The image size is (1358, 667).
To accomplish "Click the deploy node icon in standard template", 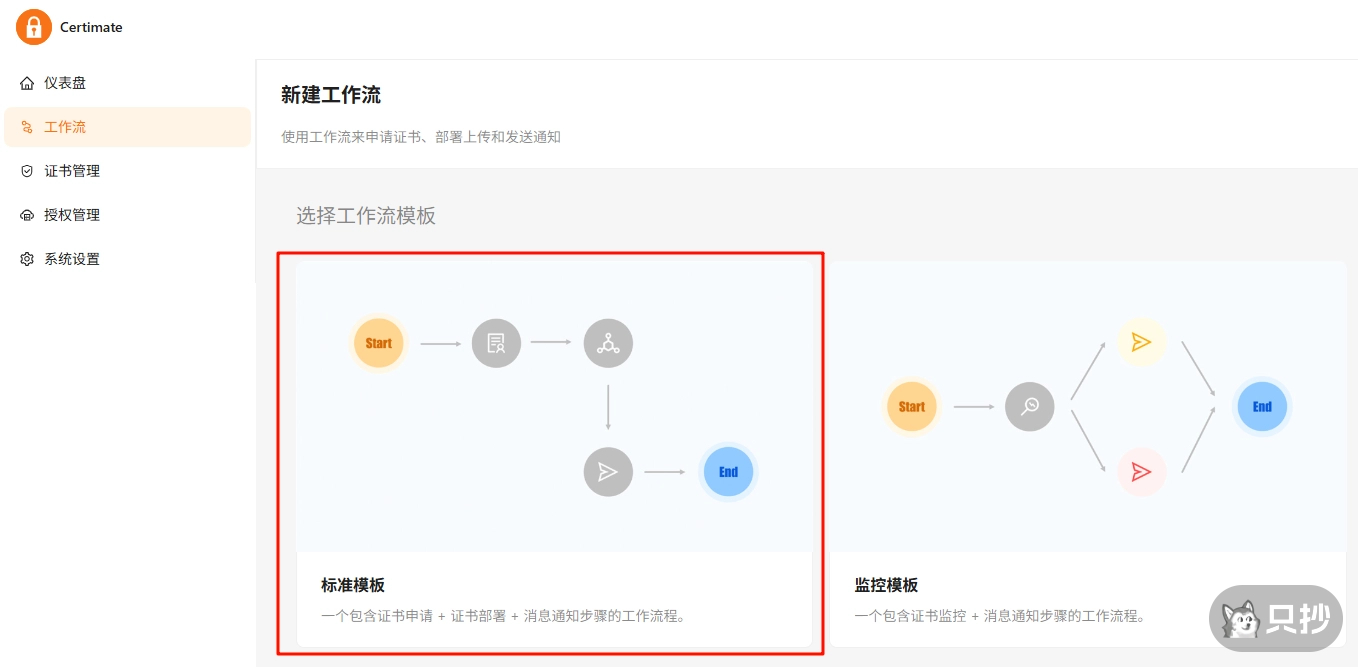I will click(608, 343).
